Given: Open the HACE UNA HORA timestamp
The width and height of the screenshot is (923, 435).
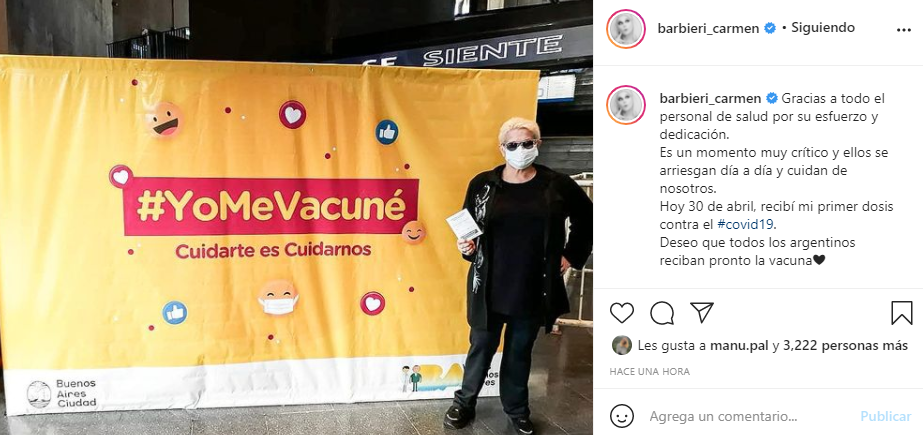Looking at the screenshot, I should 649,372.
